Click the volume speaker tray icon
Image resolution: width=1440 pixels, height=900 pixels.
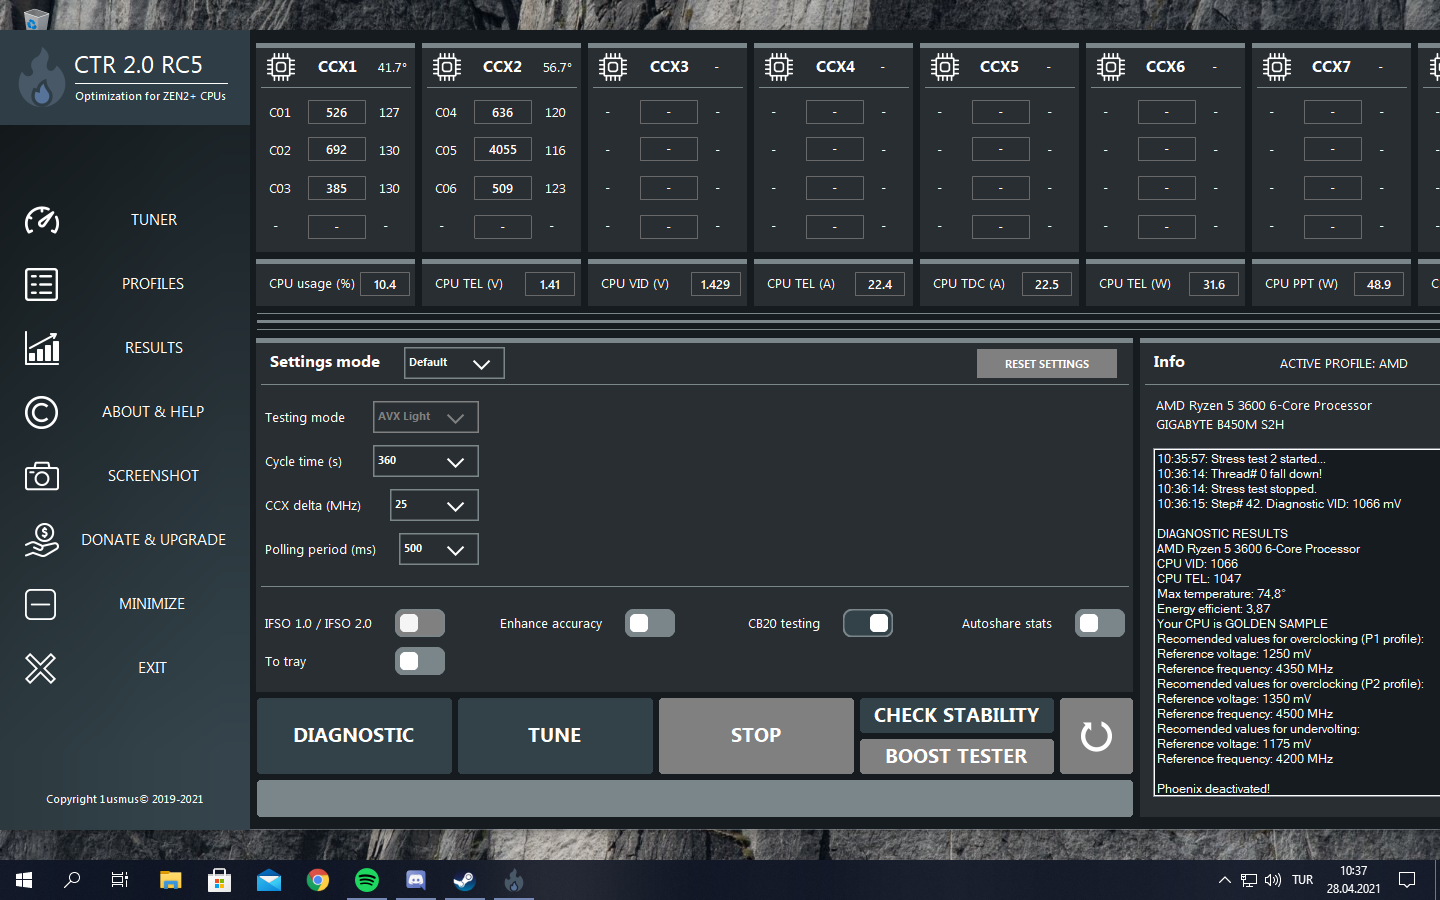coord(1272,880)
